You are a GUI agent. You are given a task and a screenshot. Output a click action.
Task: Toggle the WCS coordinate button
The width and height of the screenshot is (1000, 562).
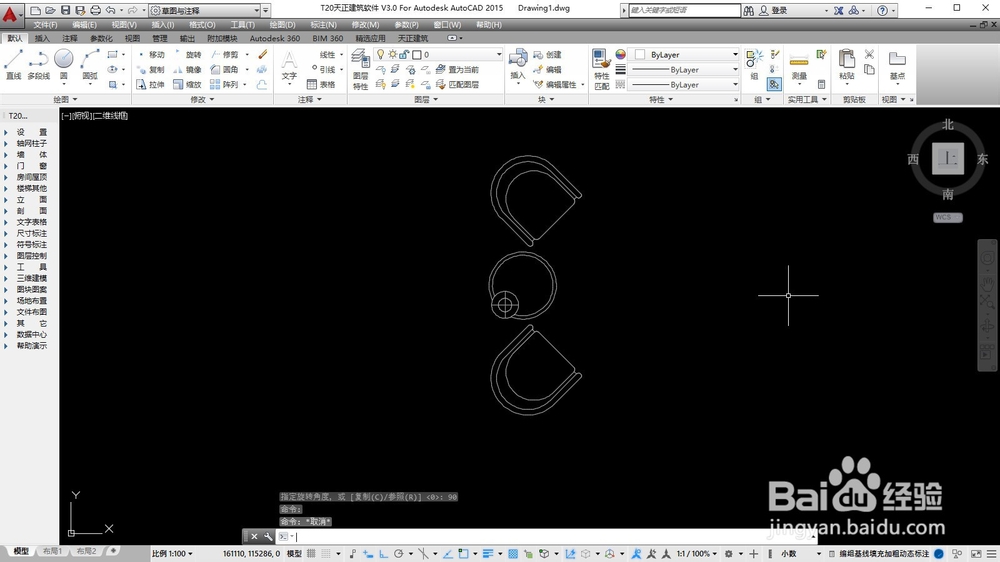(947, 218)
